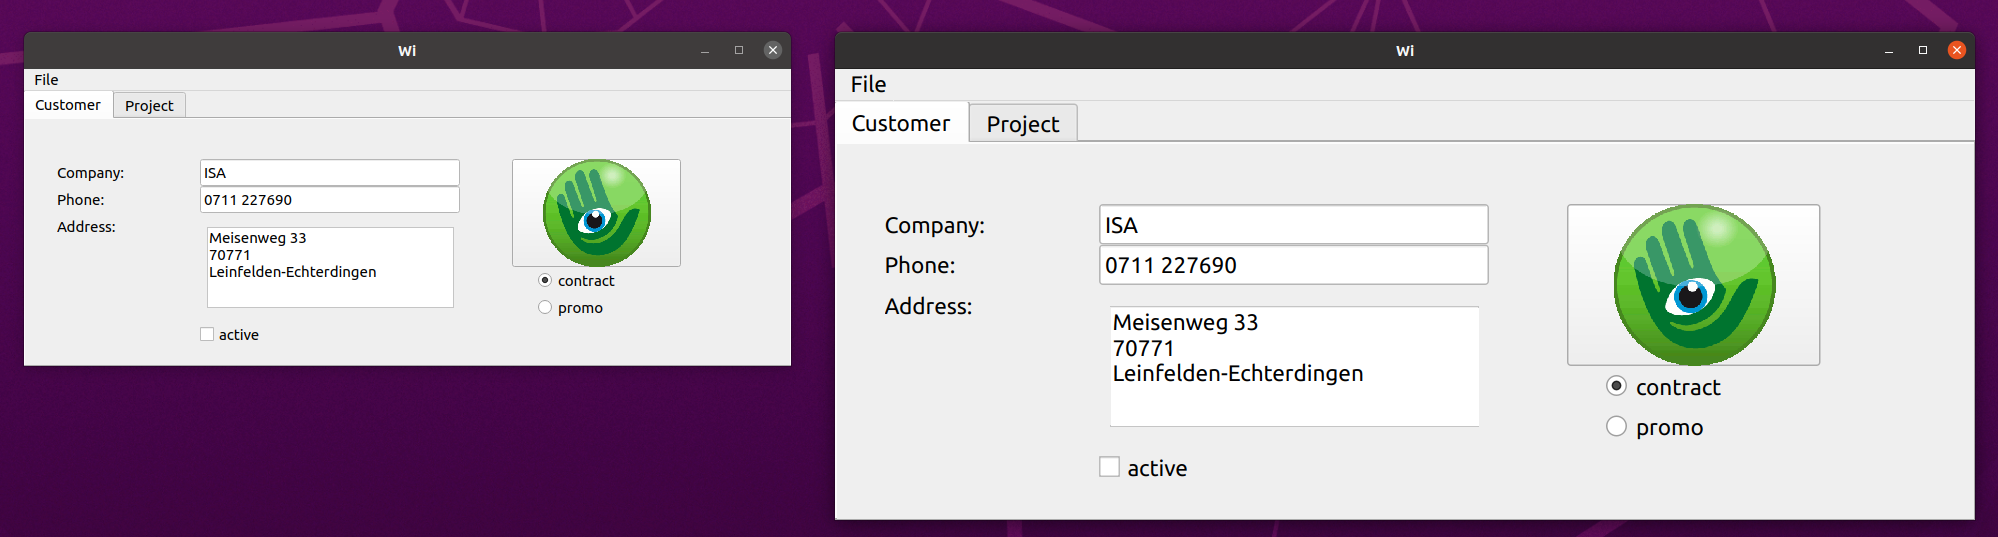The image size is (1998, 537).
Task: Click the Company field in the left window
Action: pos(330,173)
